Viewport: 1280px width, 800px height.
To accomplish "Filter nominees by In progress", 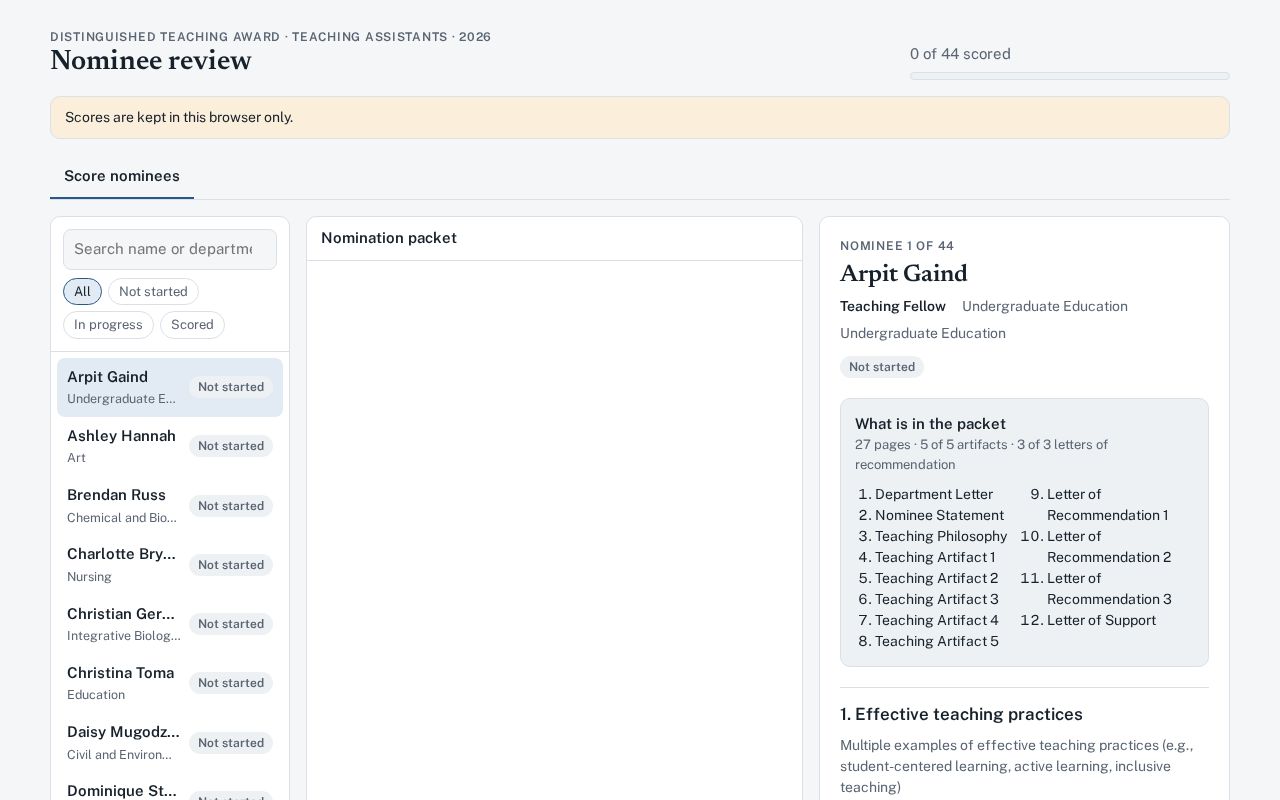I will pyautogui.click(x=108, y=325).
